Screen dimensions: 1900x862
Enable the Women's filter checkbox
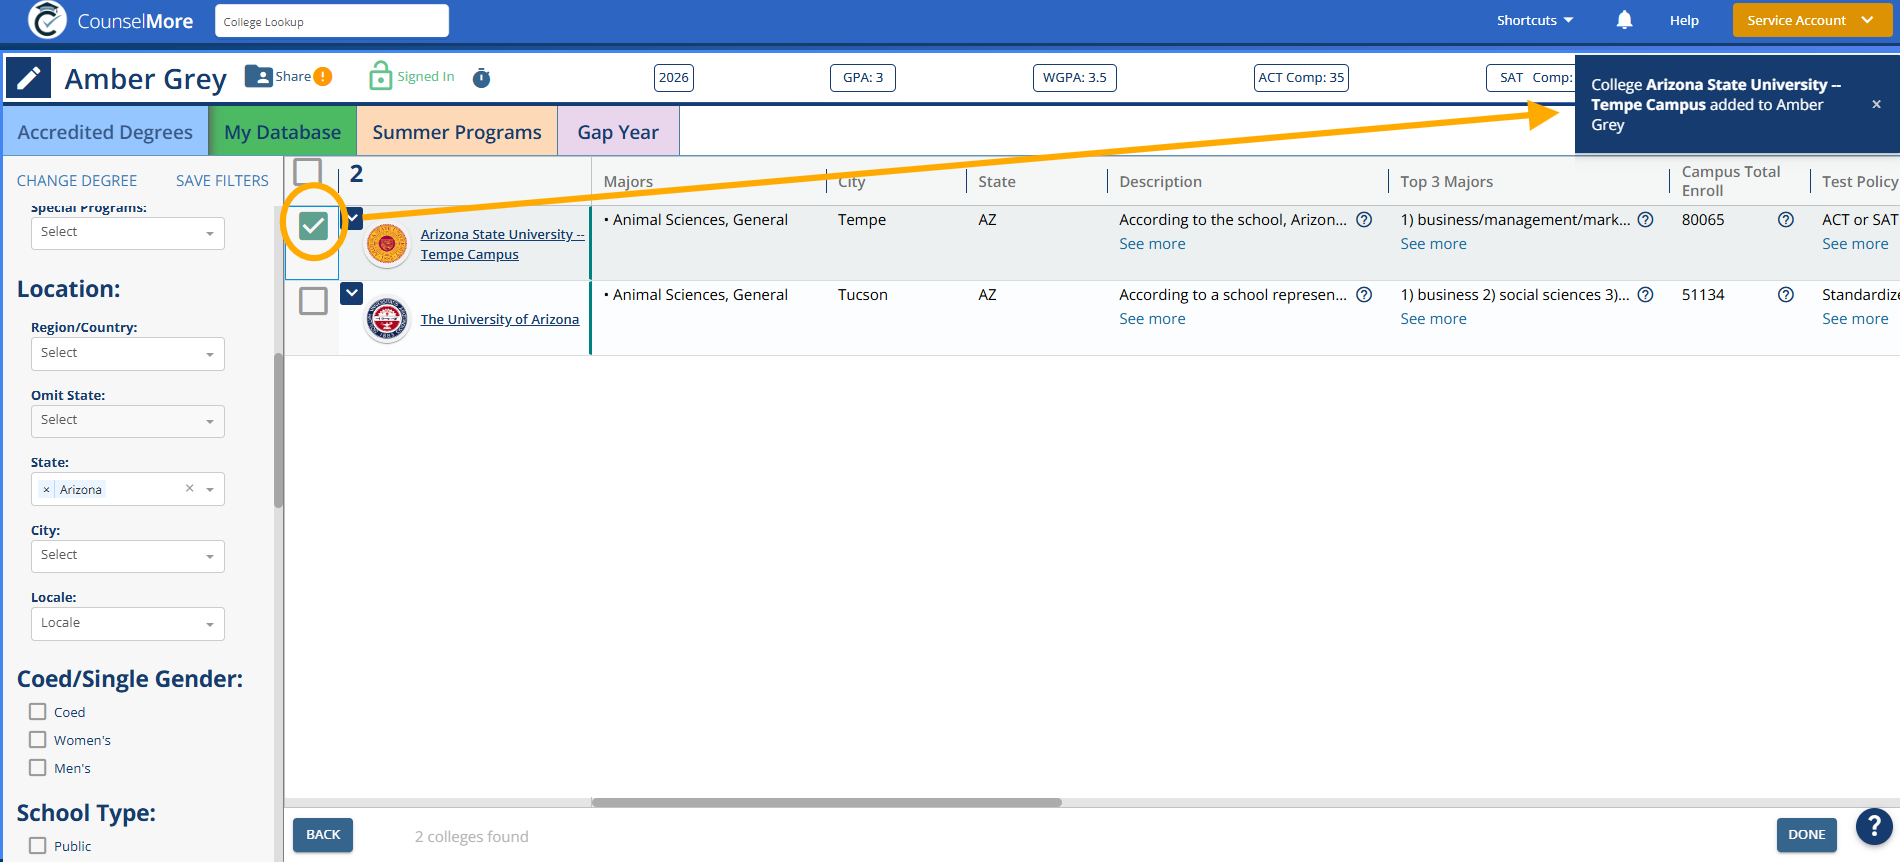click(x=38, y=740)
